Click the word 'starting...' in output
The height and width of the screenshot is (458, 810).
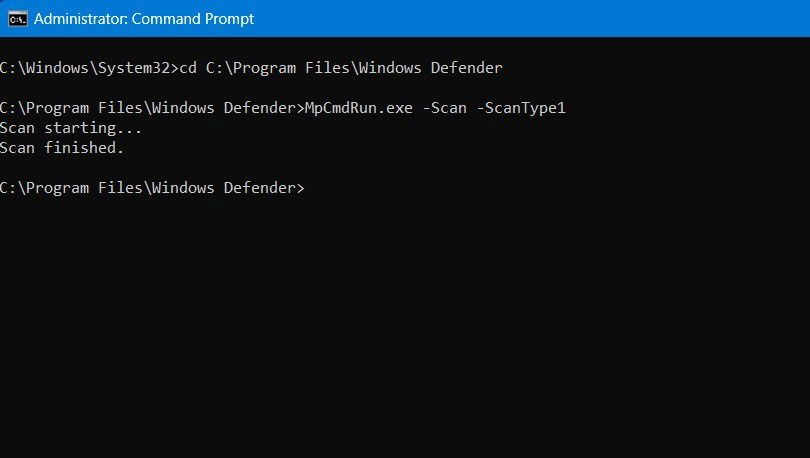pyautogui.click(x=93, y=128)
